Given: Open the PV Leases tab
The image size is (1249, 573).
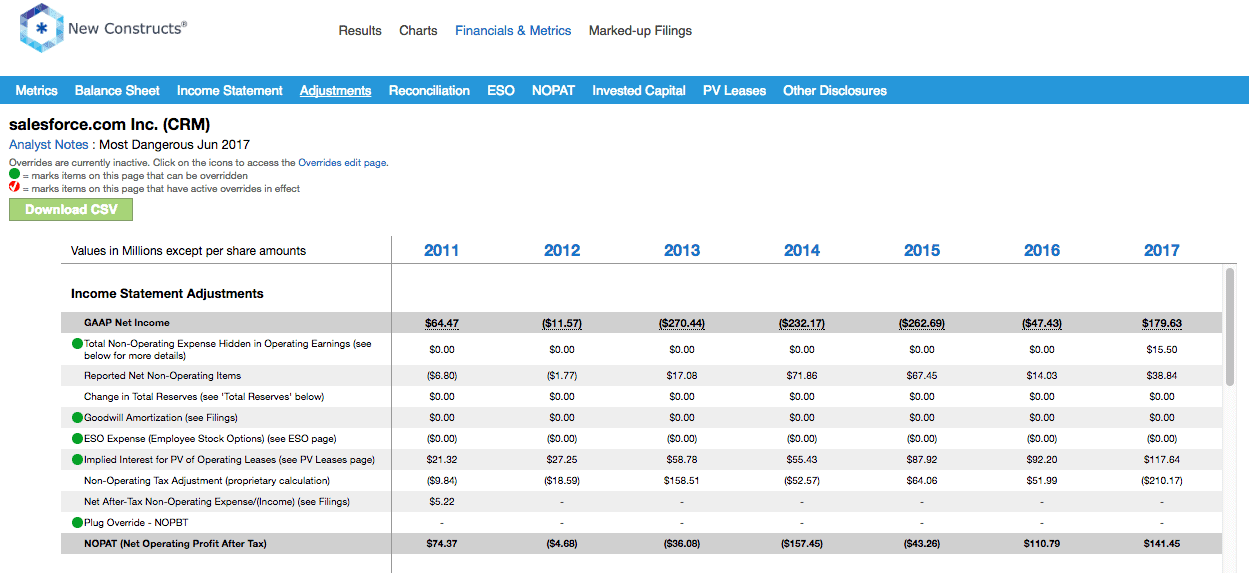Looking at the screenshot, I should (x=735, y=90).
